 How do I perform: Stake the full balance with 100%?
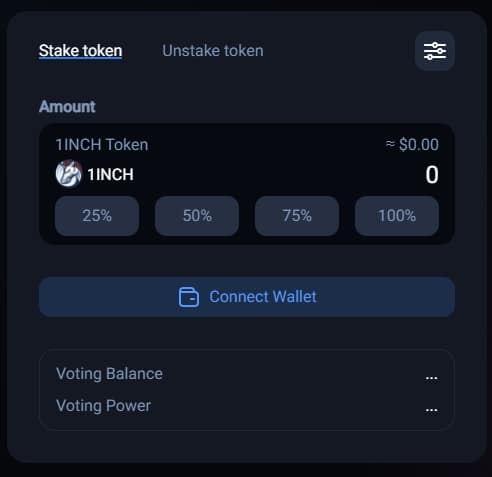coord(397,216)
